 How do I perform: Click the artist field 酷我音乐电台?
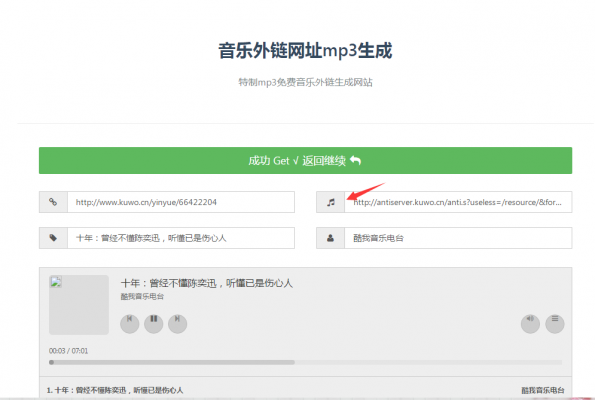458,238
